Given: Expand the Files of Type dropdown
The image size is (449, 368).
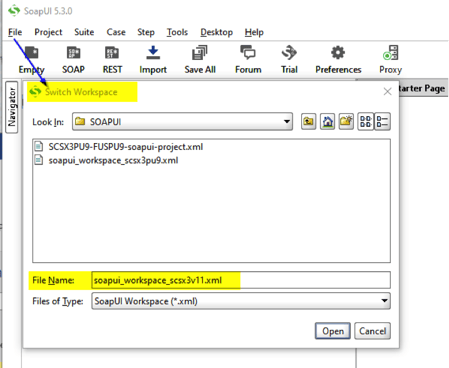Looking at the screenshot, I should (x=384, y=301).
